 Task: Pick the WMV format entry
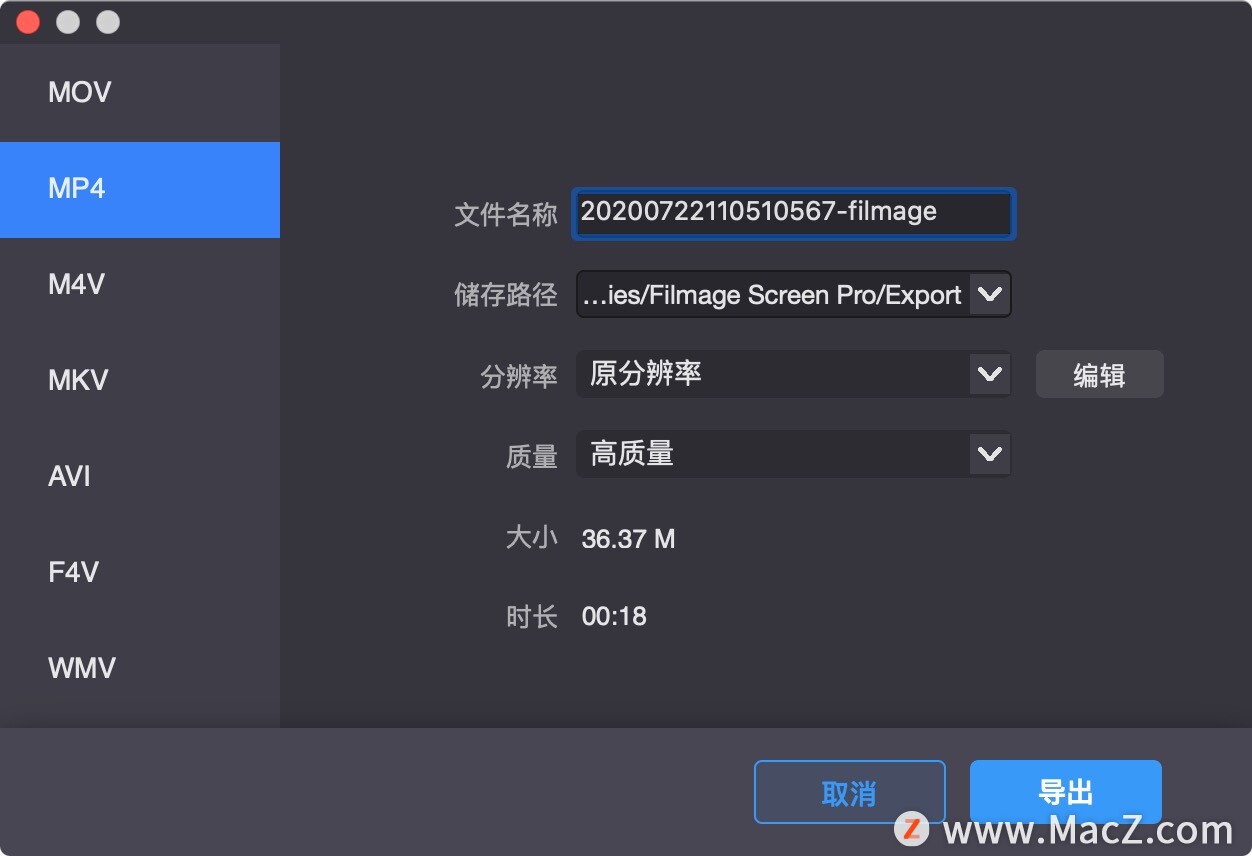tap(140, 669)
